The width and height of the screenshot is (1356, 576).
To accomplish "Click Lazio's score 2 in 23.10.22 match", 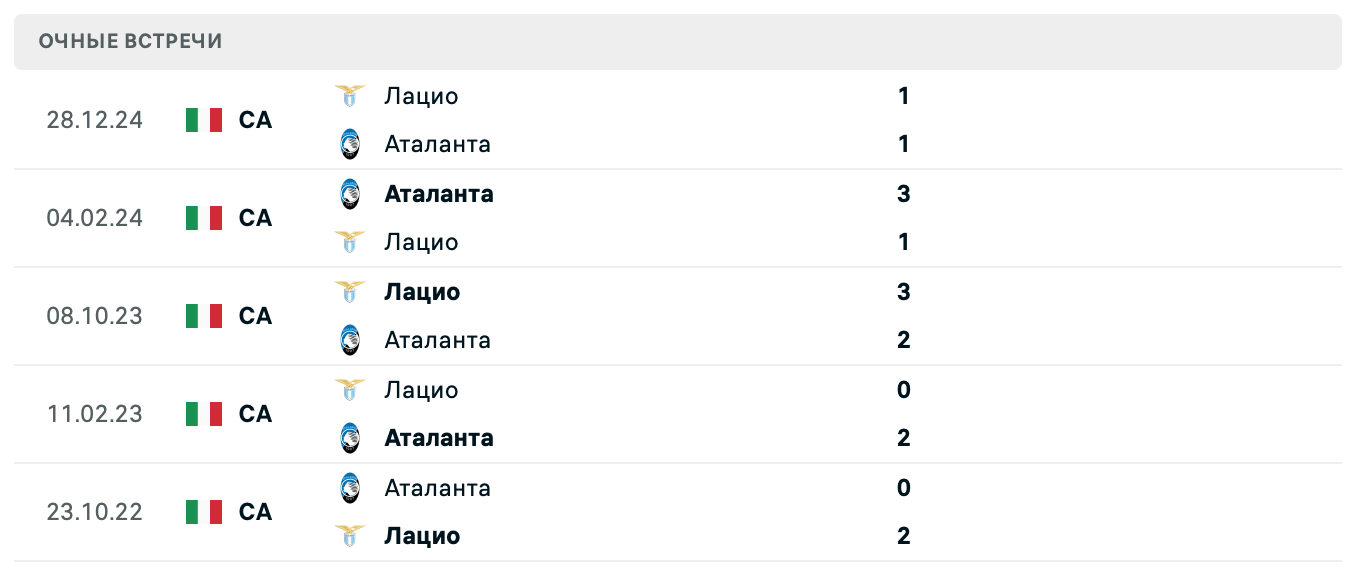I will pos(904,536).
